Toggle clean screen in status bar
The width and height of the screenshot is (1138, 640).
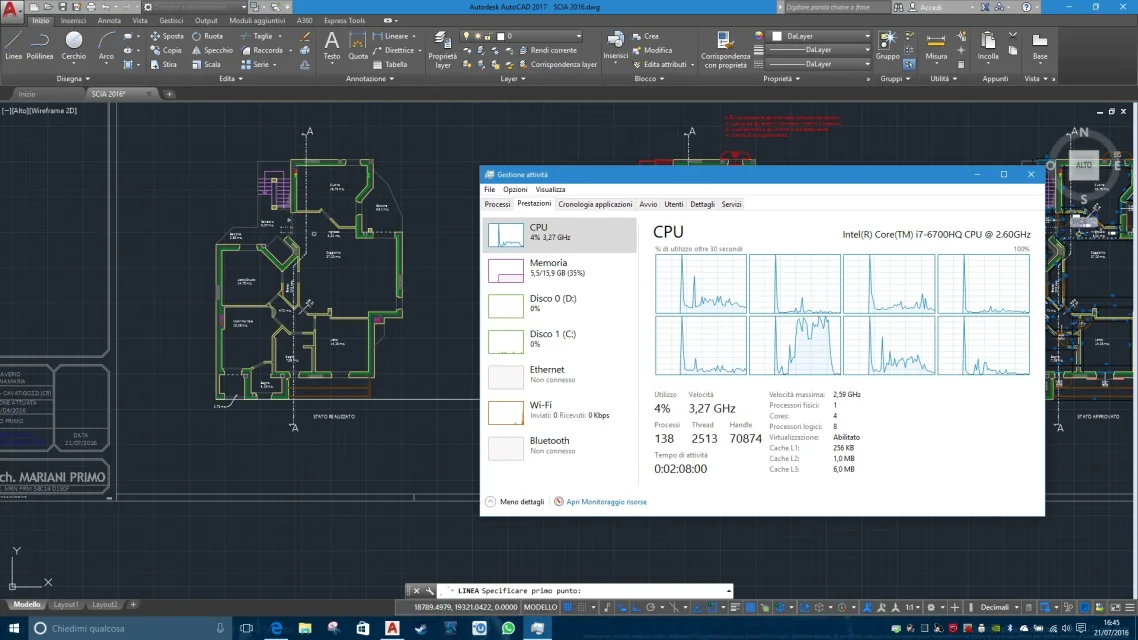point(1116,607)
